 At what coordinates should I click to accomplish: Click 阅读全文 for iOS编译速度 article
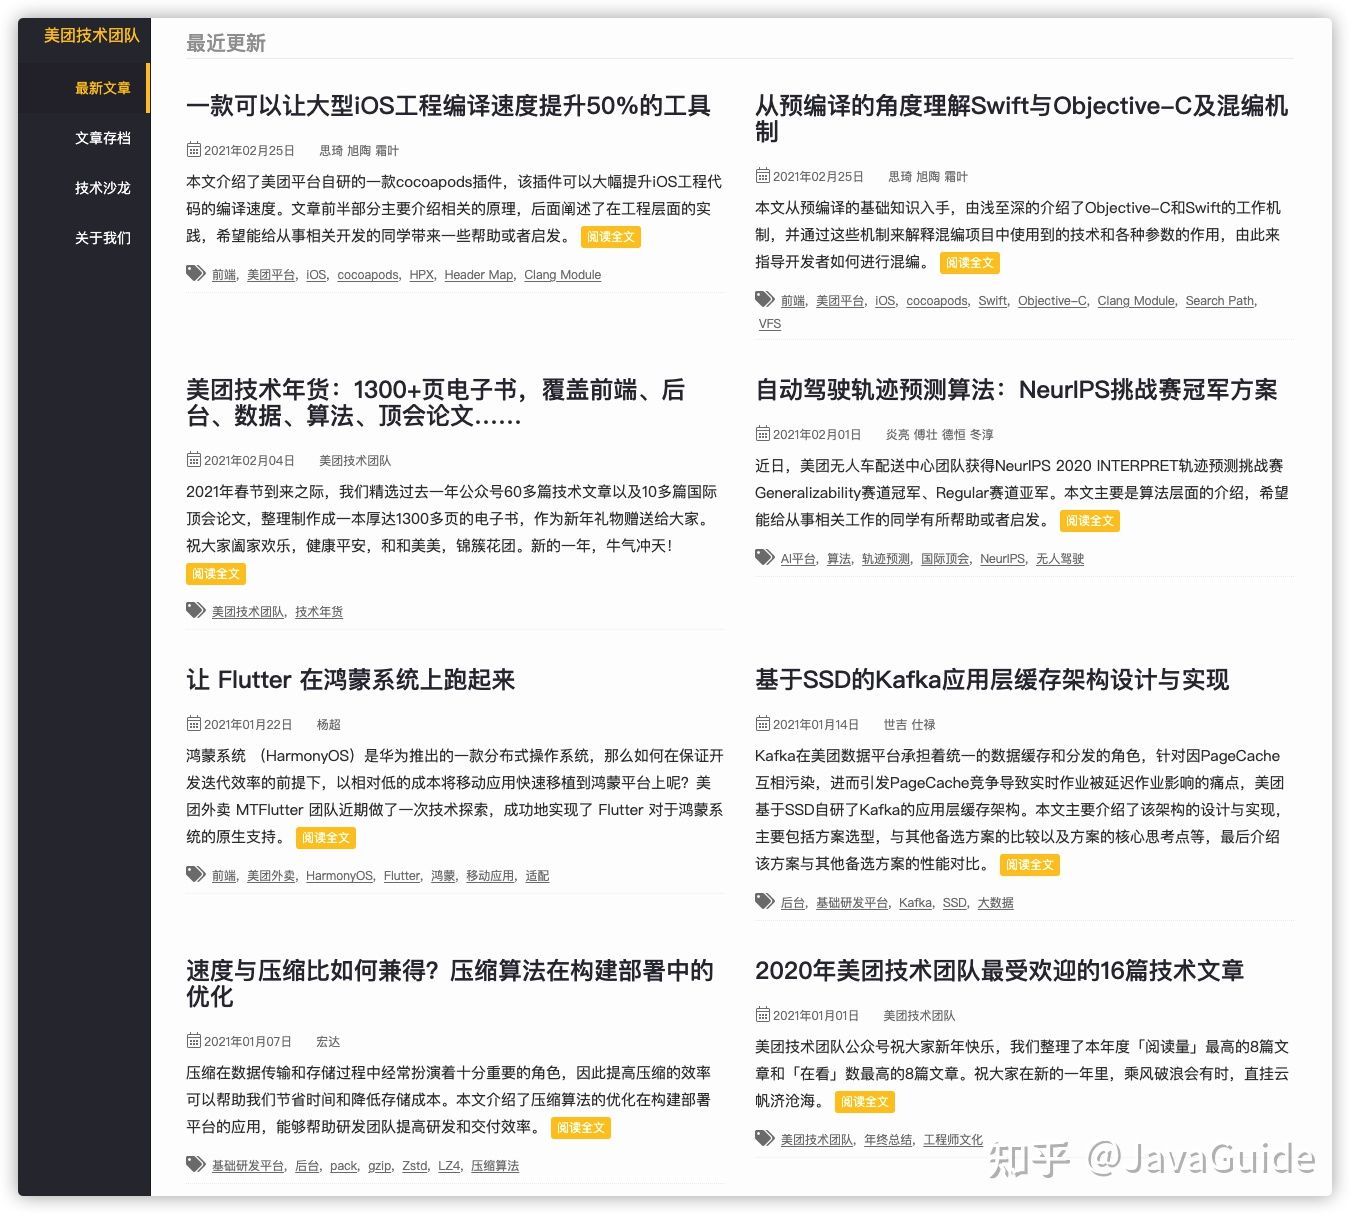[x=611, y=237]
